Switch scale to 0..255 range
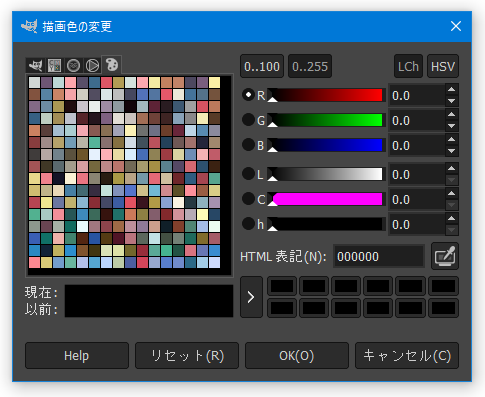Viewport: 485px width, 397px height. pos(310,66)
